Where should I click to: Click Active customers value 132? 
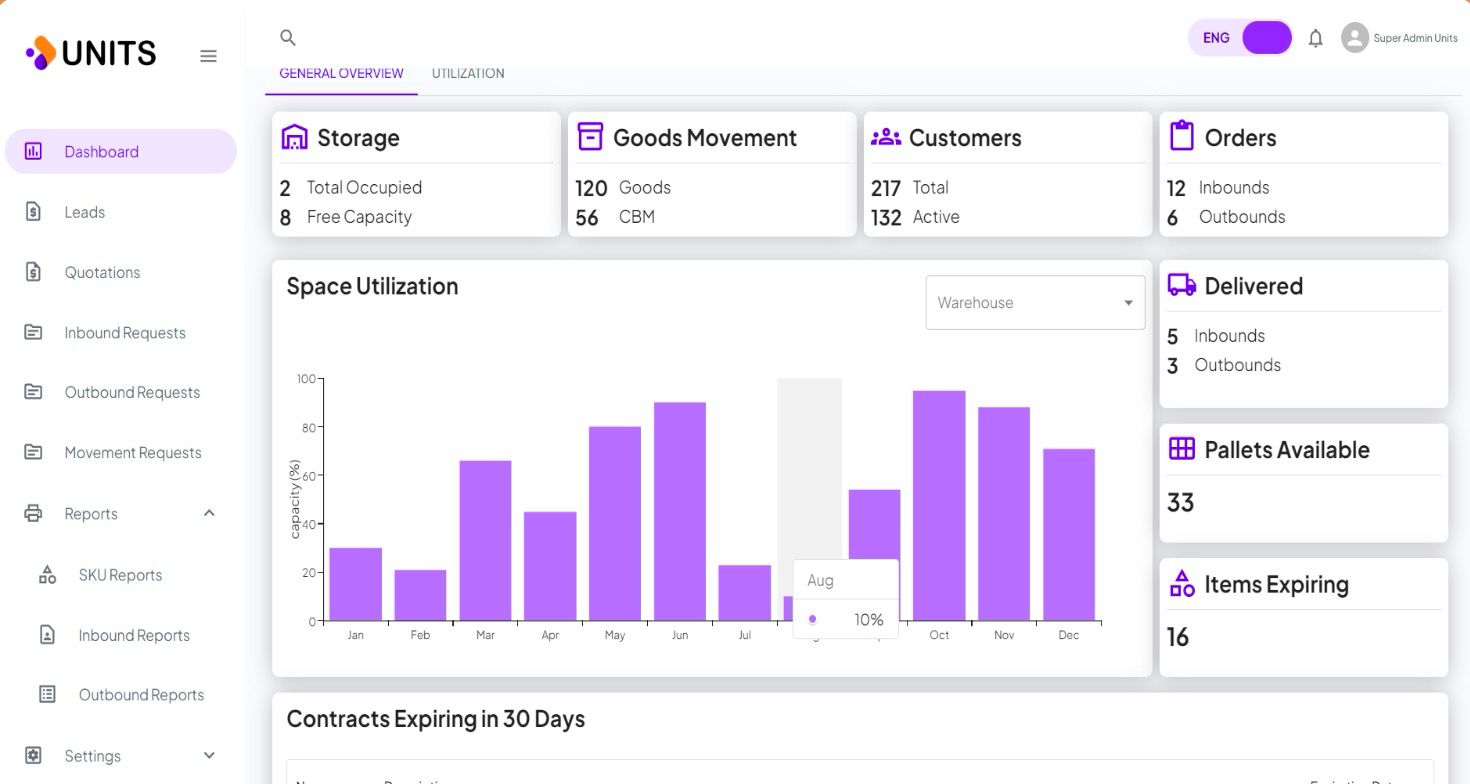pos(886,217)
